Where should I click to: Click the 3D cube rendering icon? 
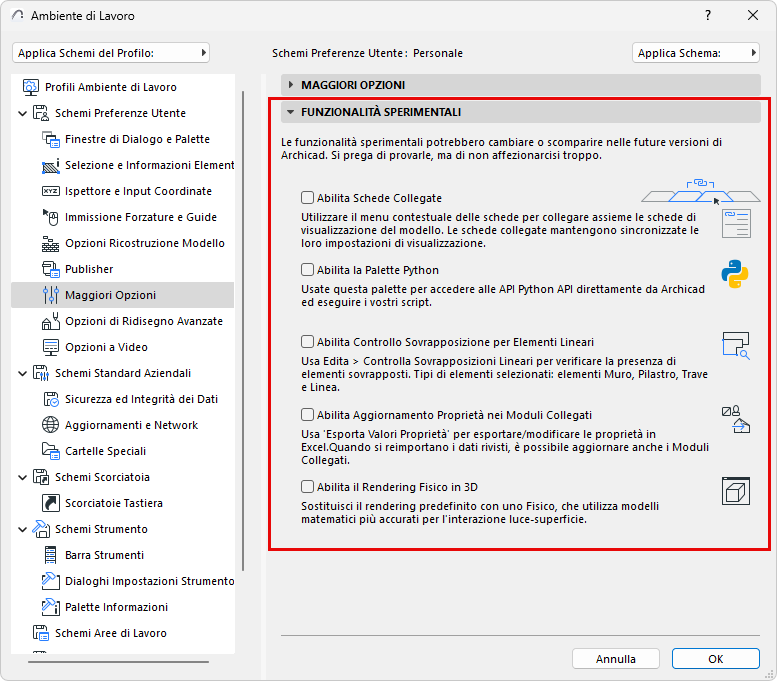point(736,491)
